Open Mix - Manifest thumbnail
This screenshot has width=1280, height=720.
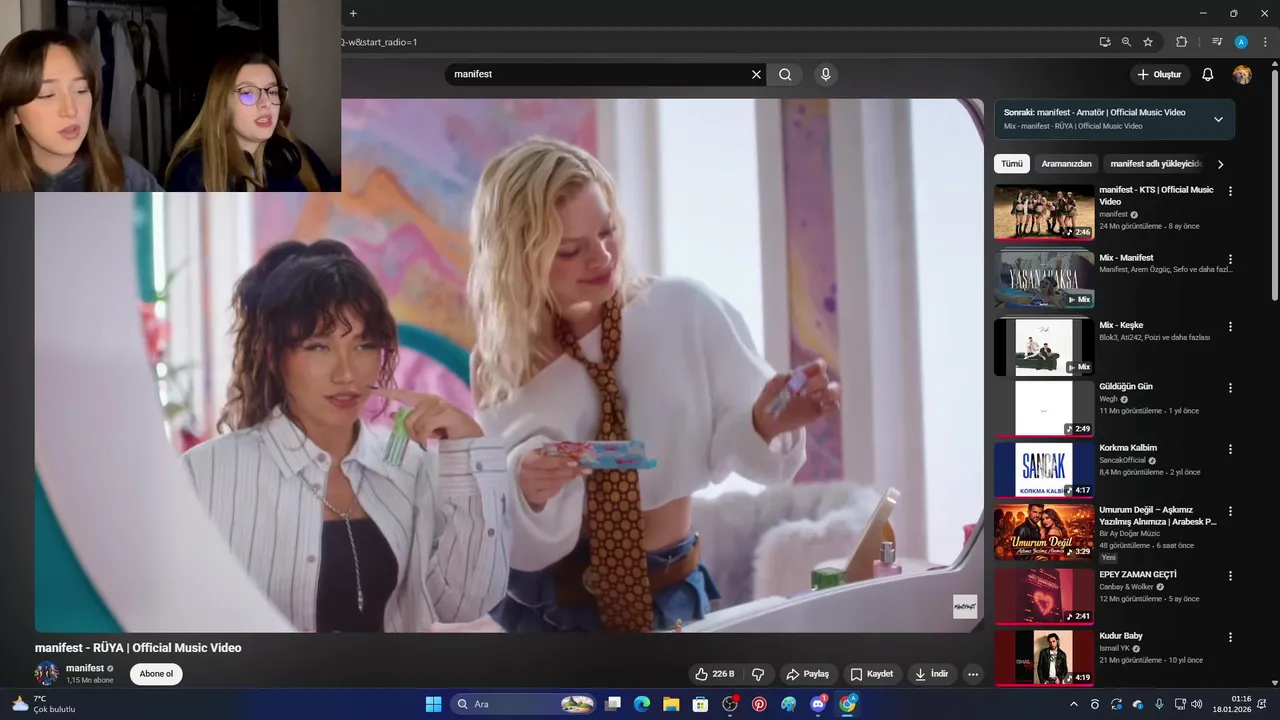pos(1044,279)
